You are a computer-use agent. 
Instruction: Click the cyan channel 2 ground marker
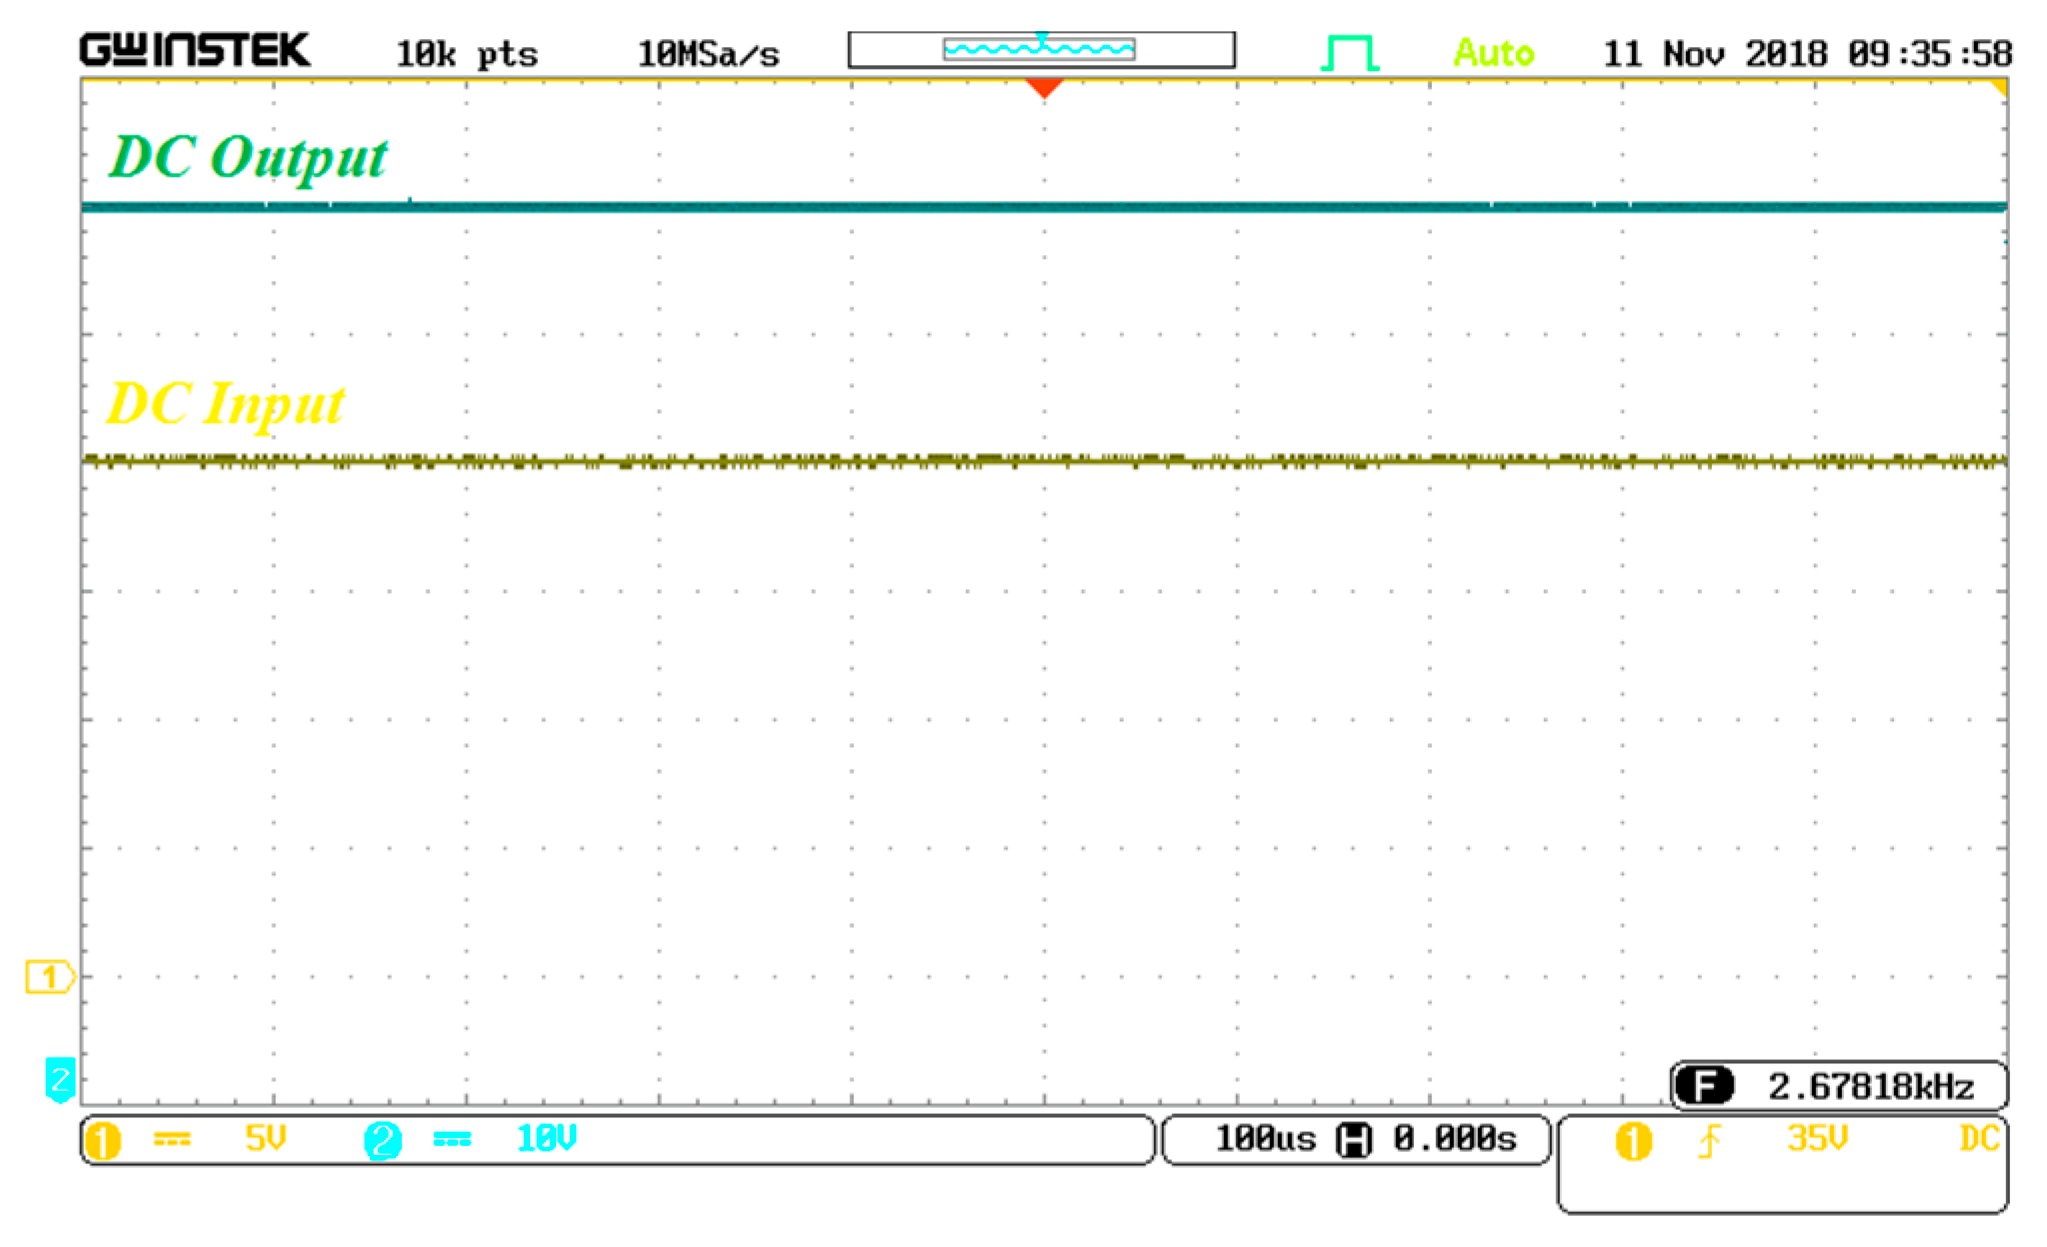click(60, 1079)
